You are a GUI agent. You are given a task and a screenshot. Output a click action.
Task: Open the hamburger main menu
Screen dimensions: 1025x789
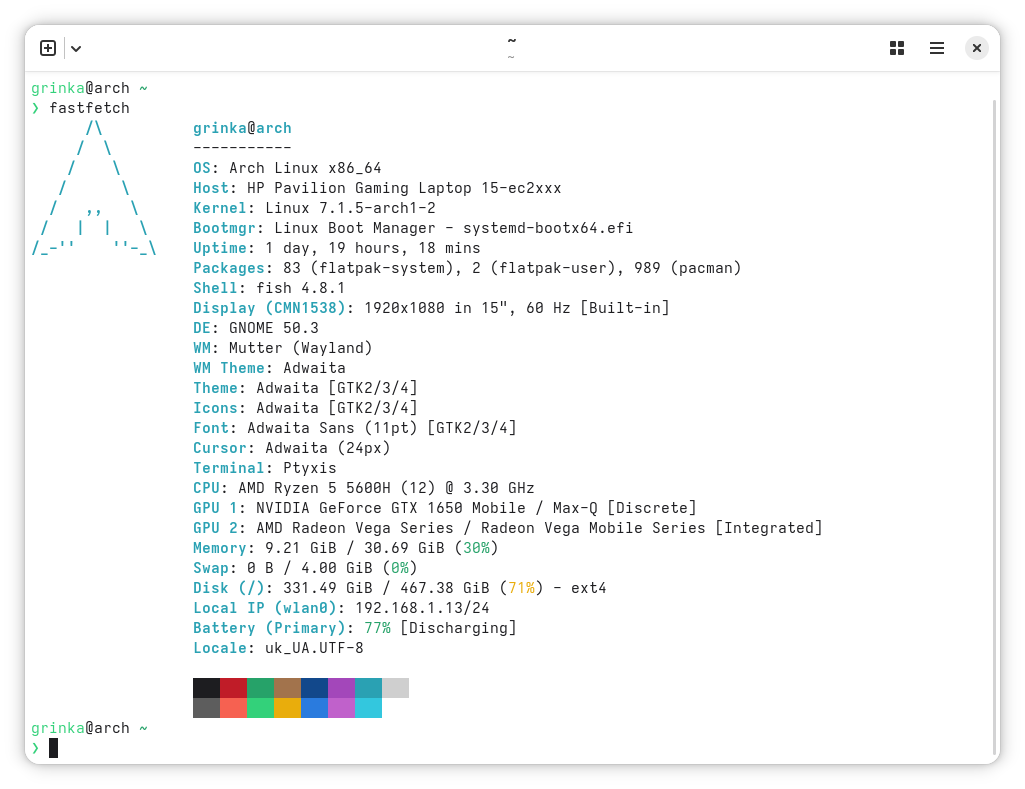tap(937, 48)
